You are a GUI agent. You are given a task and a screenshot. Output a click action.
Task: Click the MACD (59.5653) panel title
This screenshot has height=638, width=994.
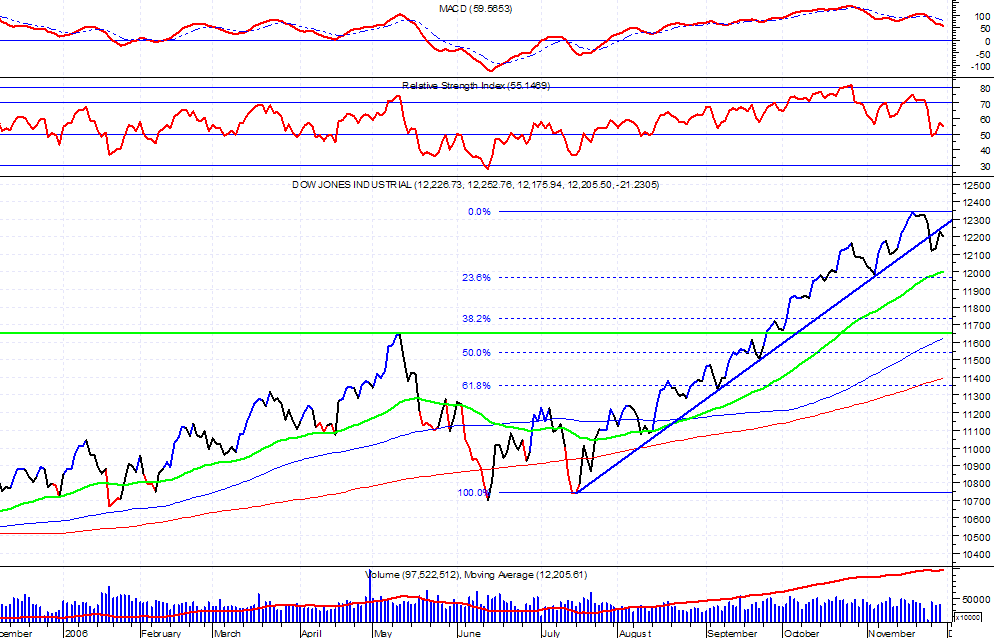click(x=475, y=9)
